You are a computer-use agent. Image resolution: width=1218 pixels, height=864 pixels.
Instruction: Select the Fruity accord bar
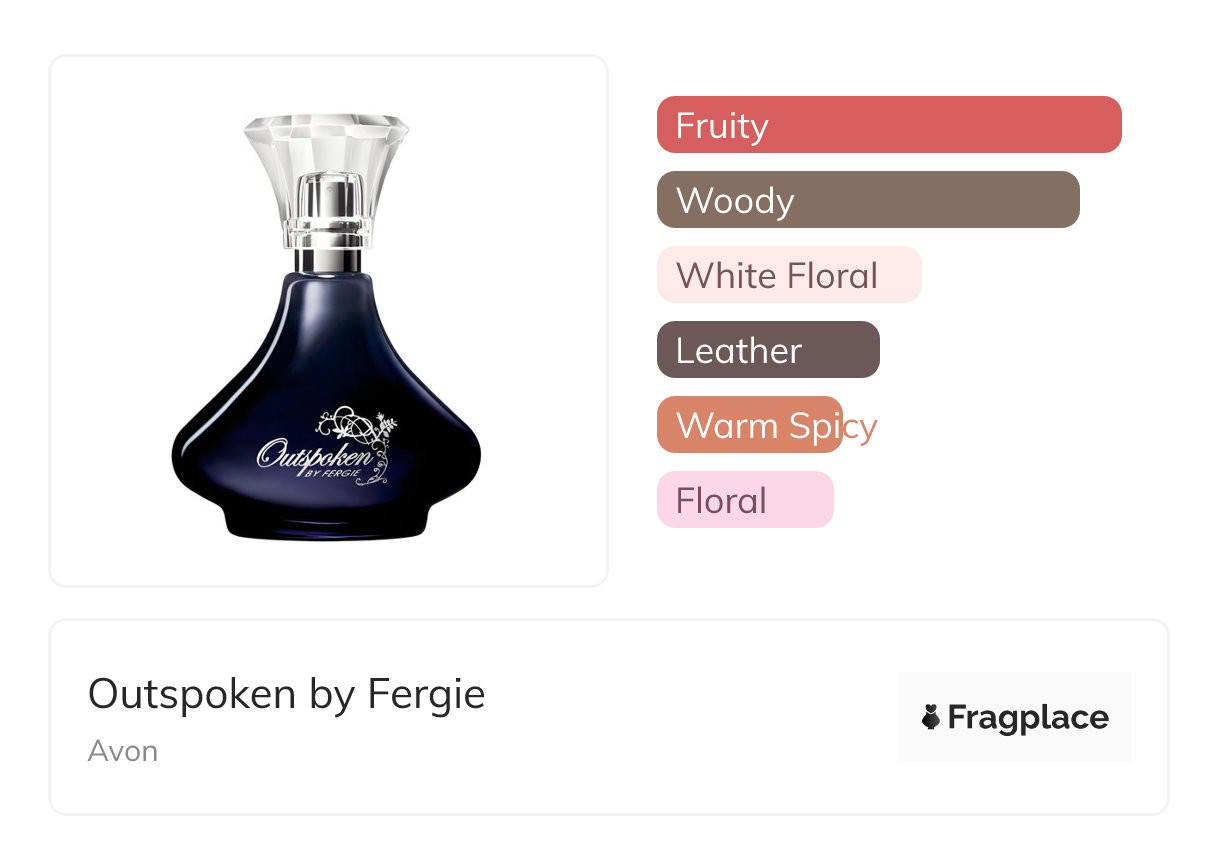889,125
